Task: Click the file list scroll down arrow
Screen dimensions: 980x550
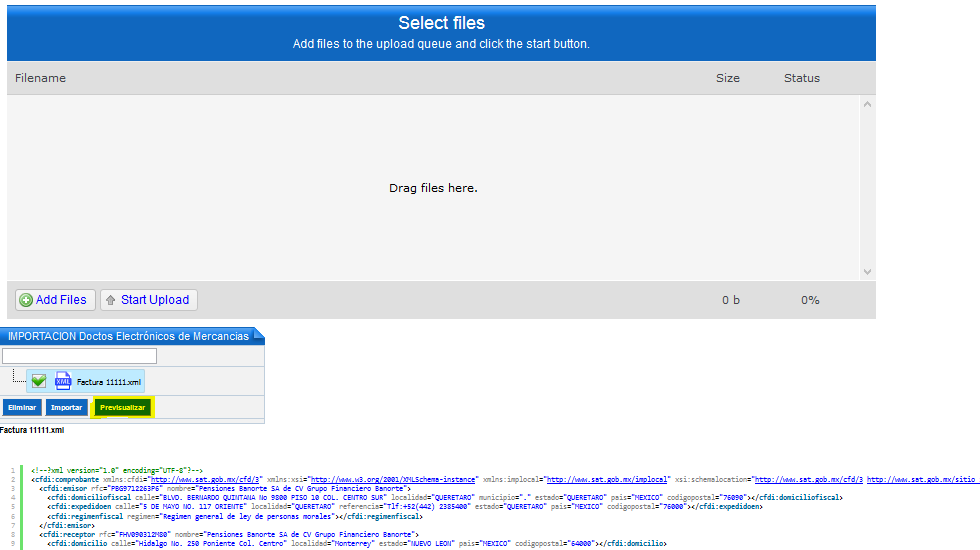Action: pos(867,272)
